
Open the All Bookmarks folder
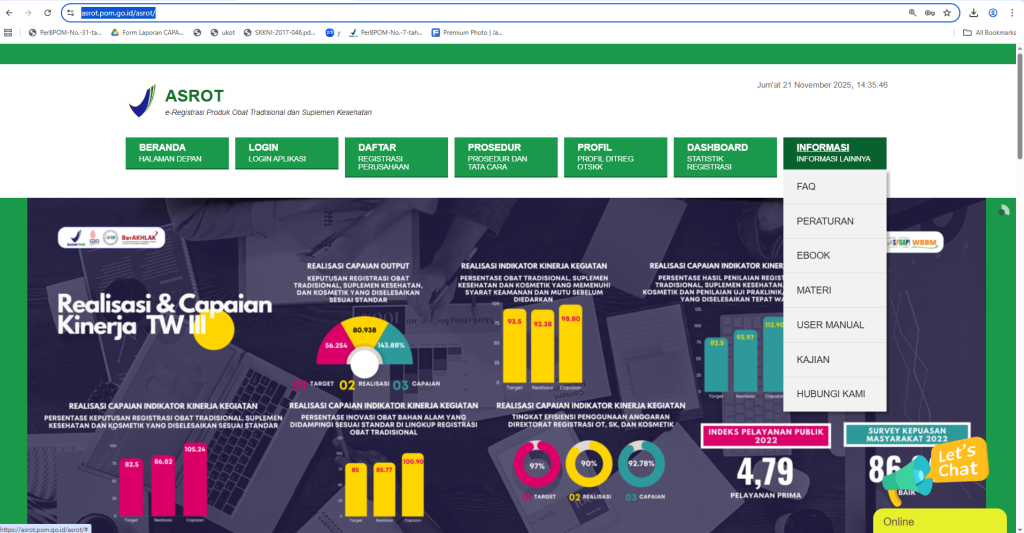[990, 32]
